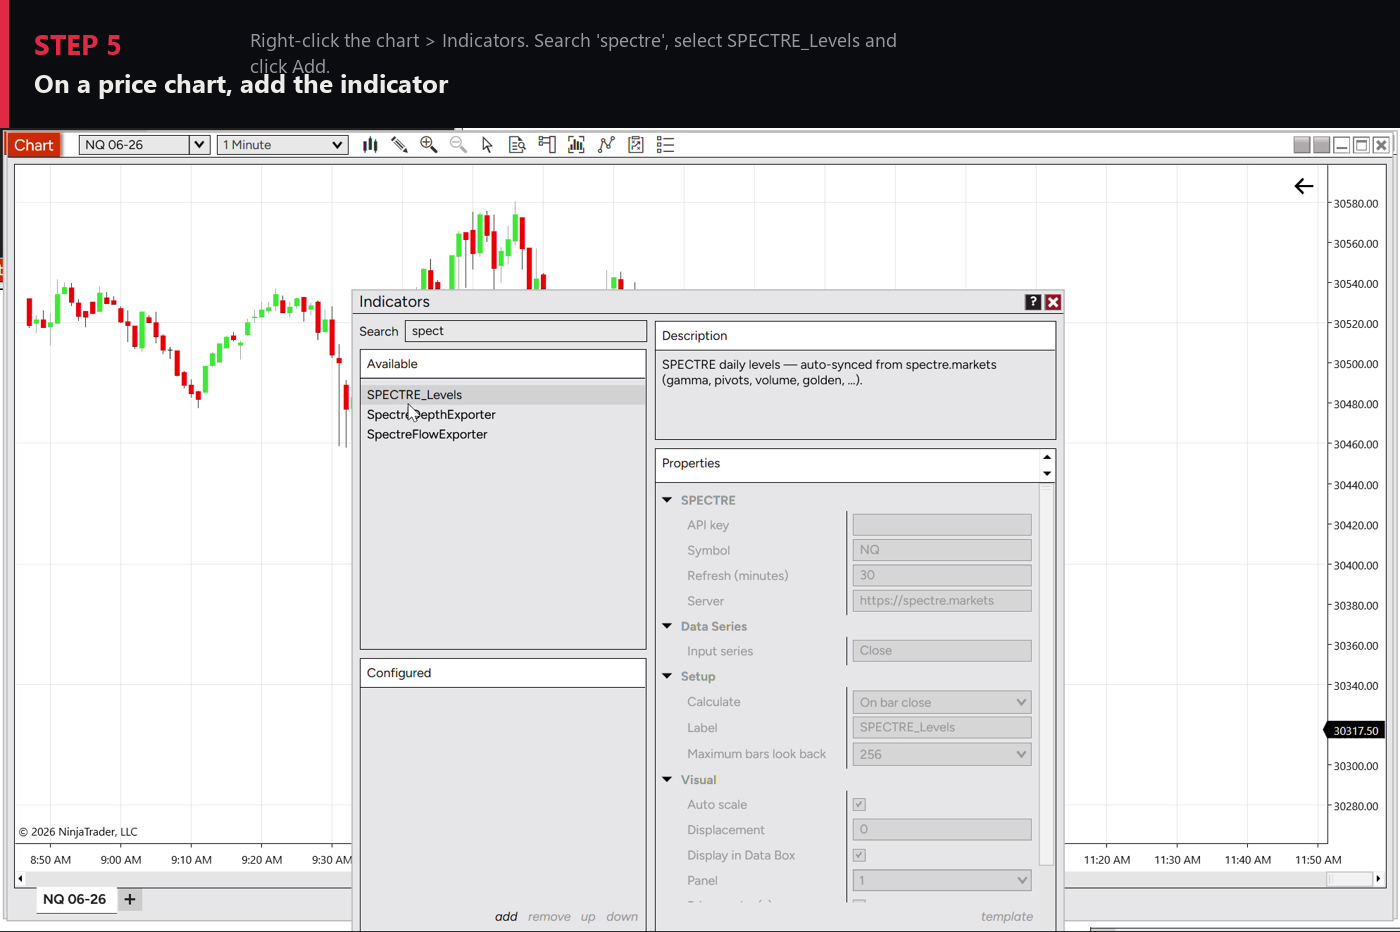Click the zoom in magnifier icon
This screenshot has width=1400, height=932.
[x=429, y=145]
